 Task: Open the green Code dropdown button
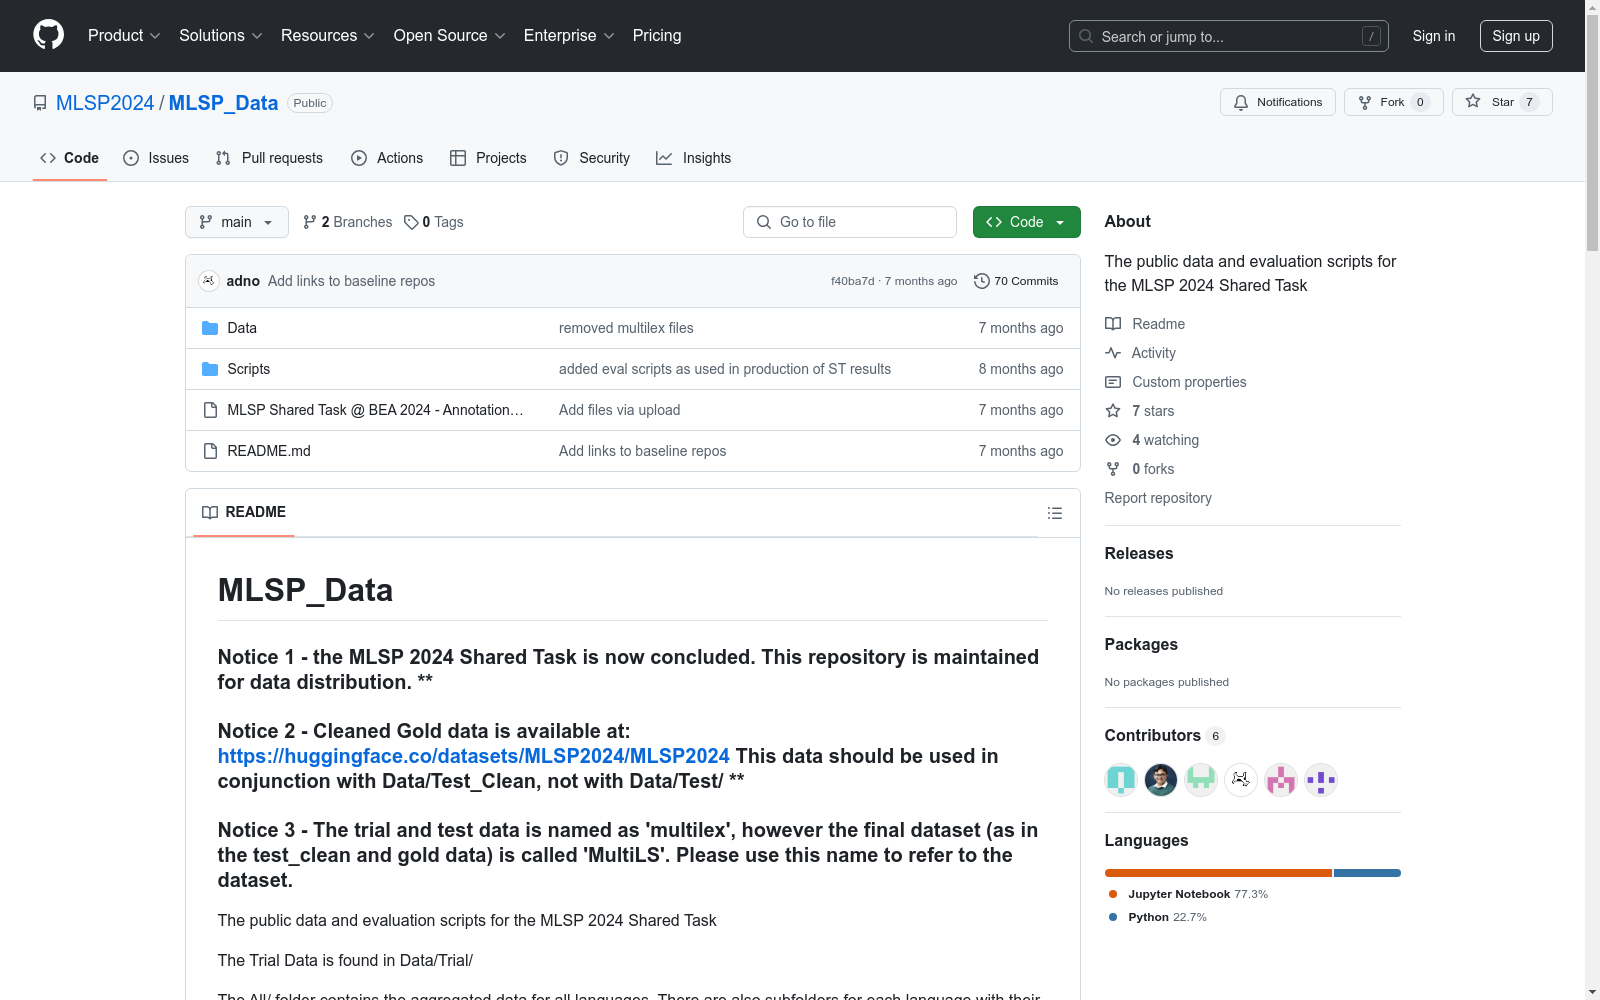pos(1026,222)
